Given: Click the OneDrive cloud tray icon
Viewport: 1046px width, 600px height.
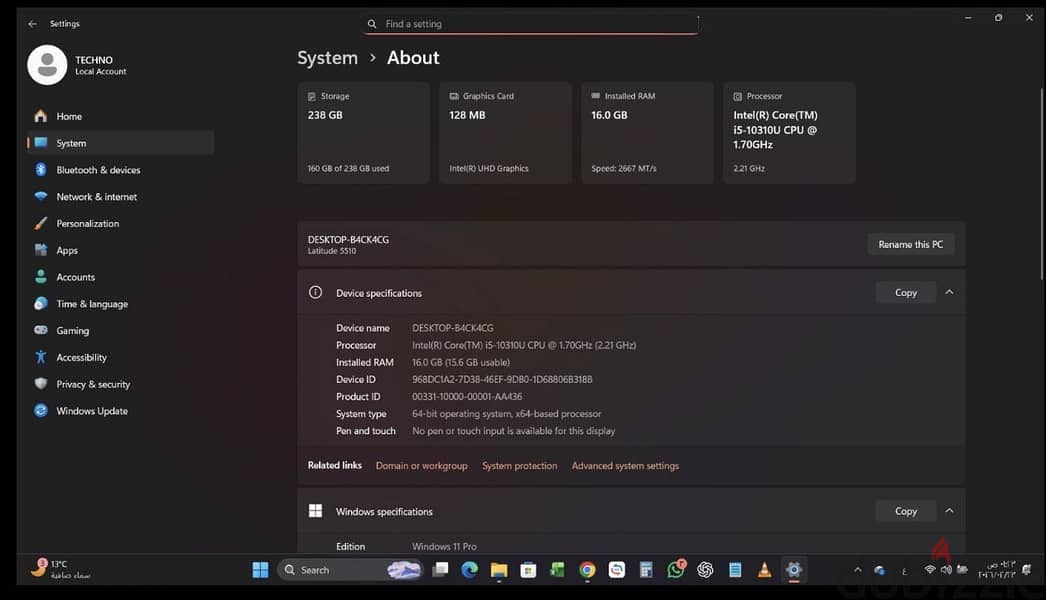Looking at the screenshot, I should (880, 571).
